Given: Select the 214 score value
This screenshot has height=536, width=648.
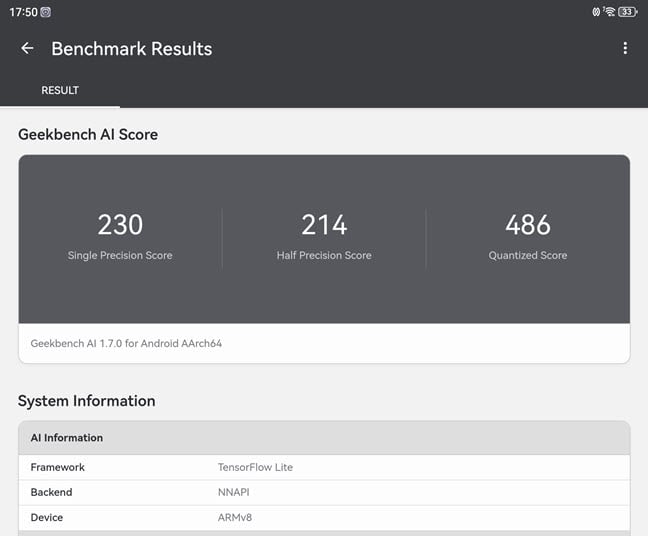Looking at the screenshot, I should pos(324,225).
